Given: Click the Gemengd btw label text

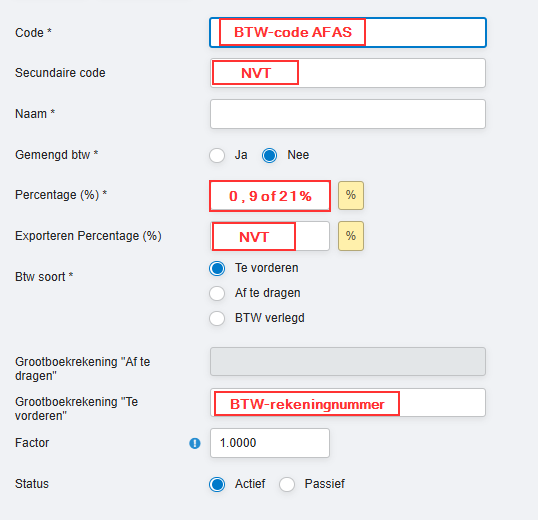Looking at the screenshot, I should (57, 155).
